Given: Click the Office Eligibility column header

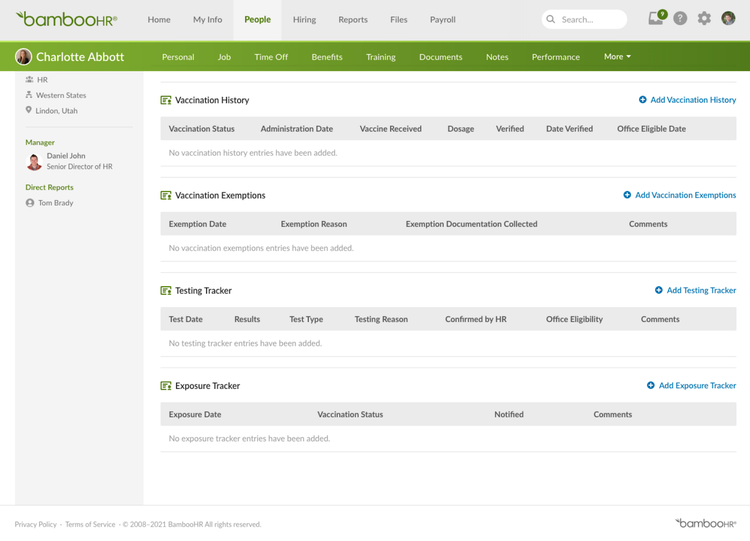Looking at the screenshot, I should (574, 319).
